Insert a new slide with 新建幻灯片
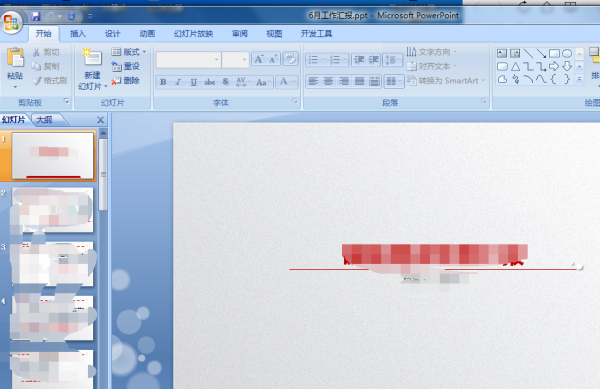This screenshot has width=600, height=389. 92,69
